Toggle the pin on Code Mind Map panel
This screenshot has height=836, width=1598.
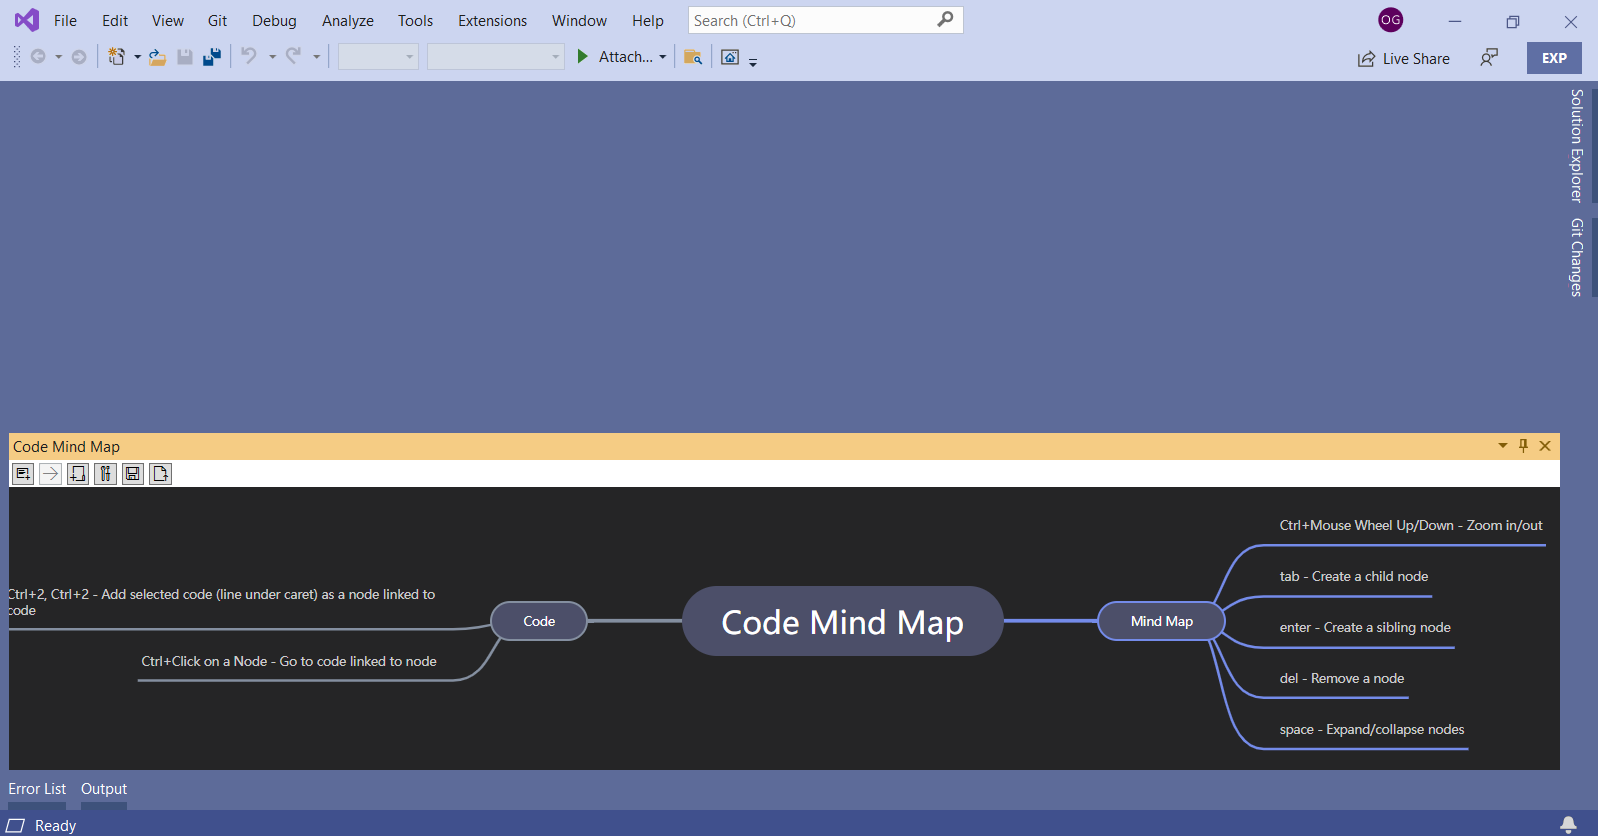point(1523,446)
